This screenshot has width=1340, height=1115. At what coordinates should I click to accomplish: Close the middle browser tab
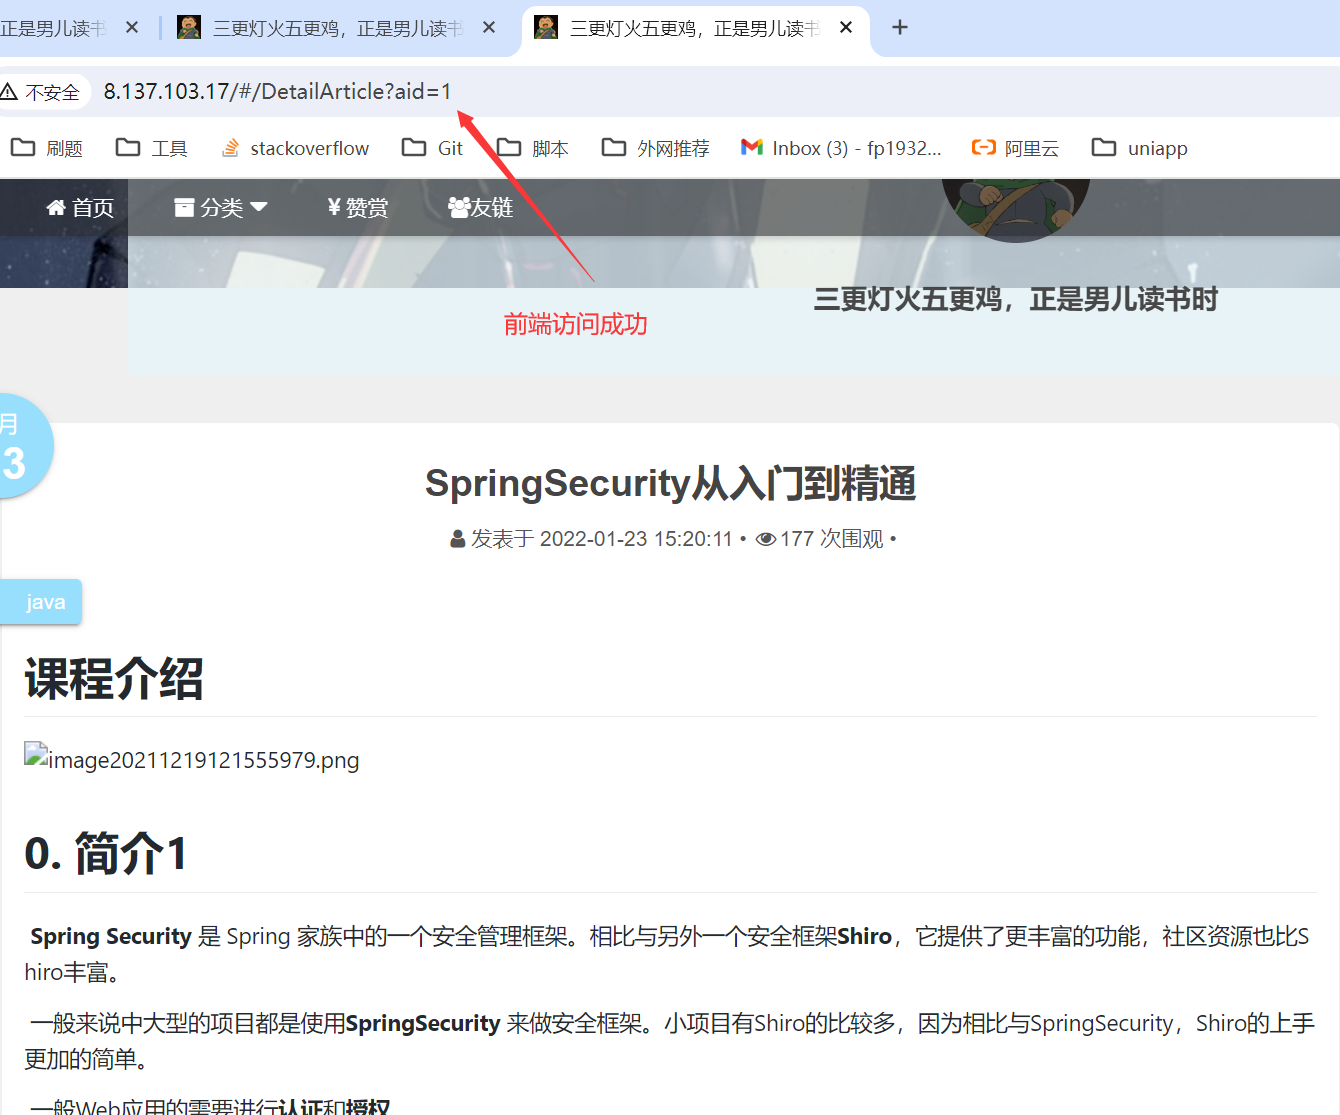click(x=489, y=28)
